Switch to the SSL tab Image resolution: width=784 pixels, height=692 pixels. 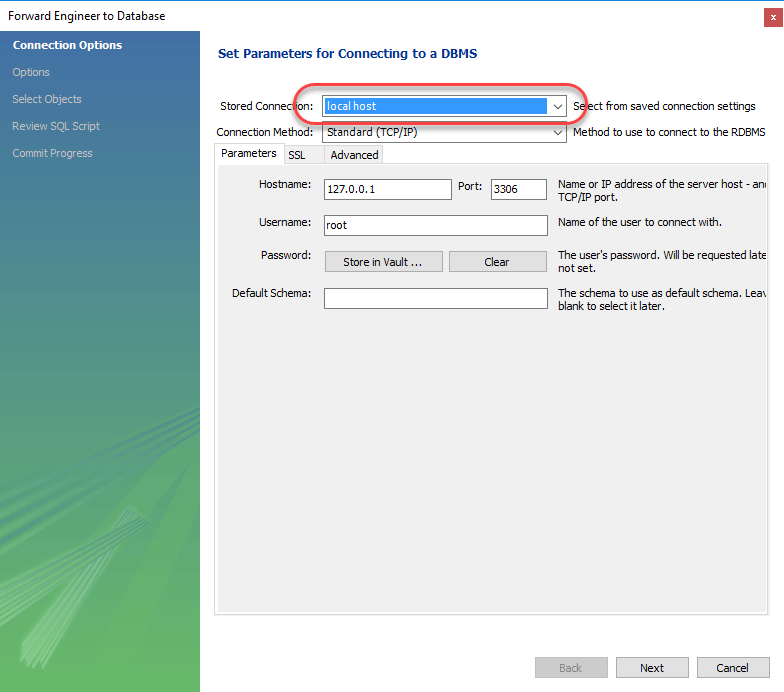pyautogui.click(x=297, y=155)
